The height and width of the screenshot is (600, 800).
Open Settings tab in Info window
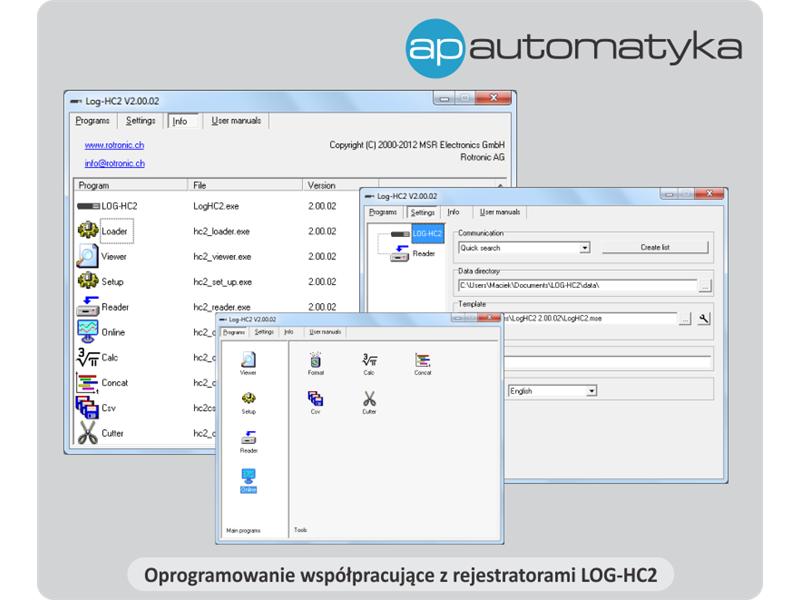[140, 120]
